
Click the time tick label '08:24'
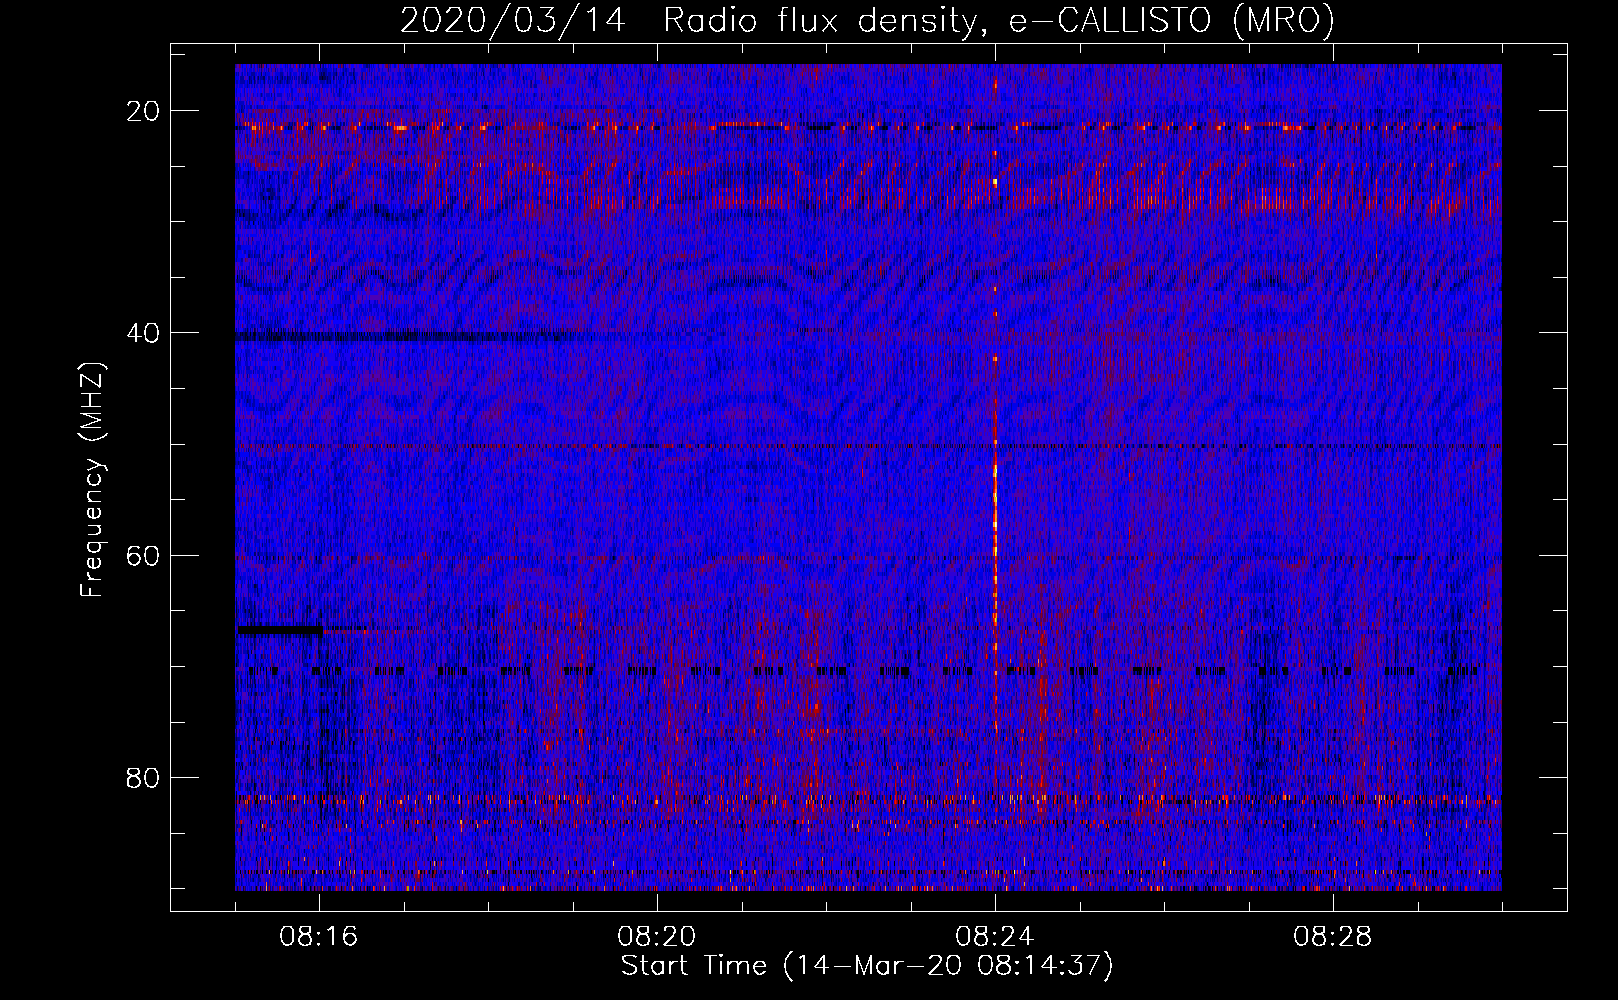click(x=995, y=937)
